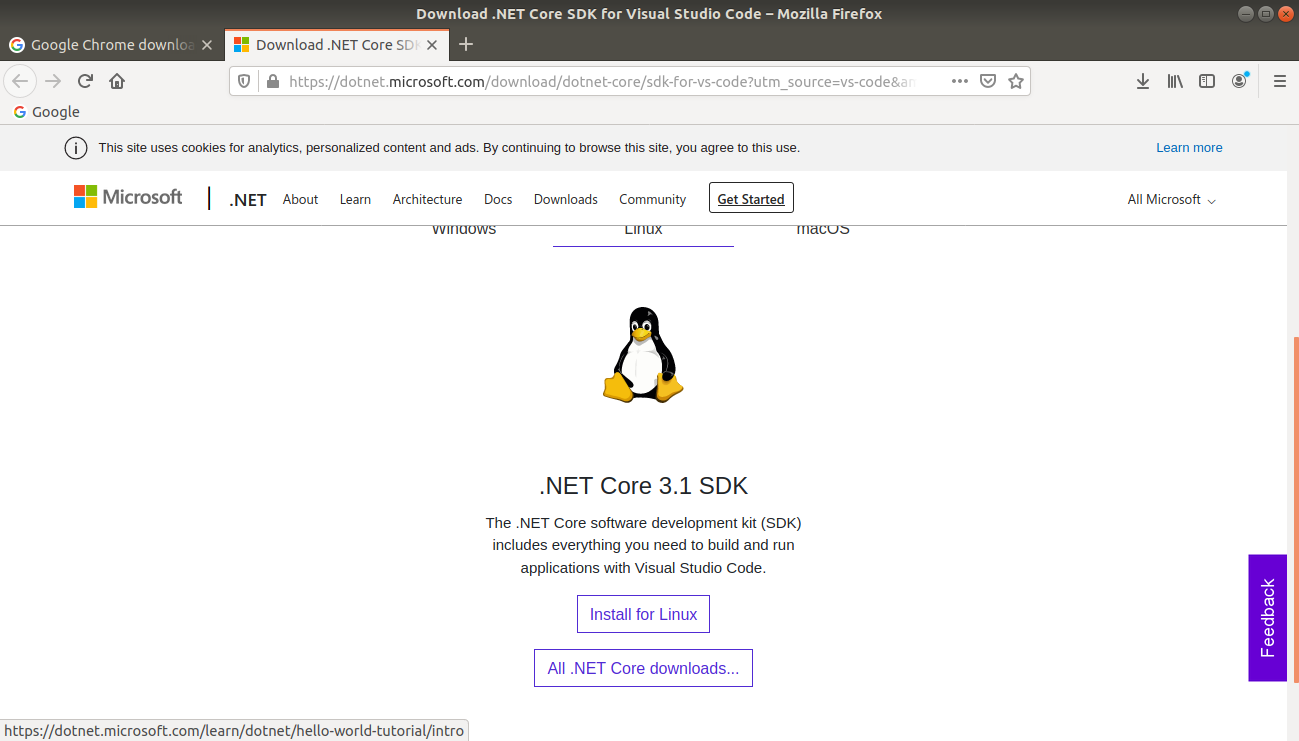Close the Google Chrome download tab
The height and width of the screenshot is (741, 1299).
click(x=207, y=45)
